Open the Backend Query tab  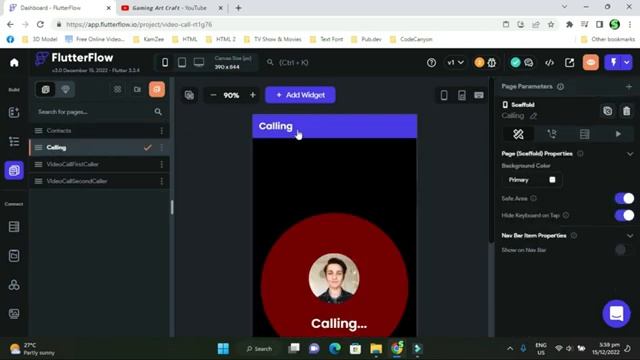click(x=584, y=134)
